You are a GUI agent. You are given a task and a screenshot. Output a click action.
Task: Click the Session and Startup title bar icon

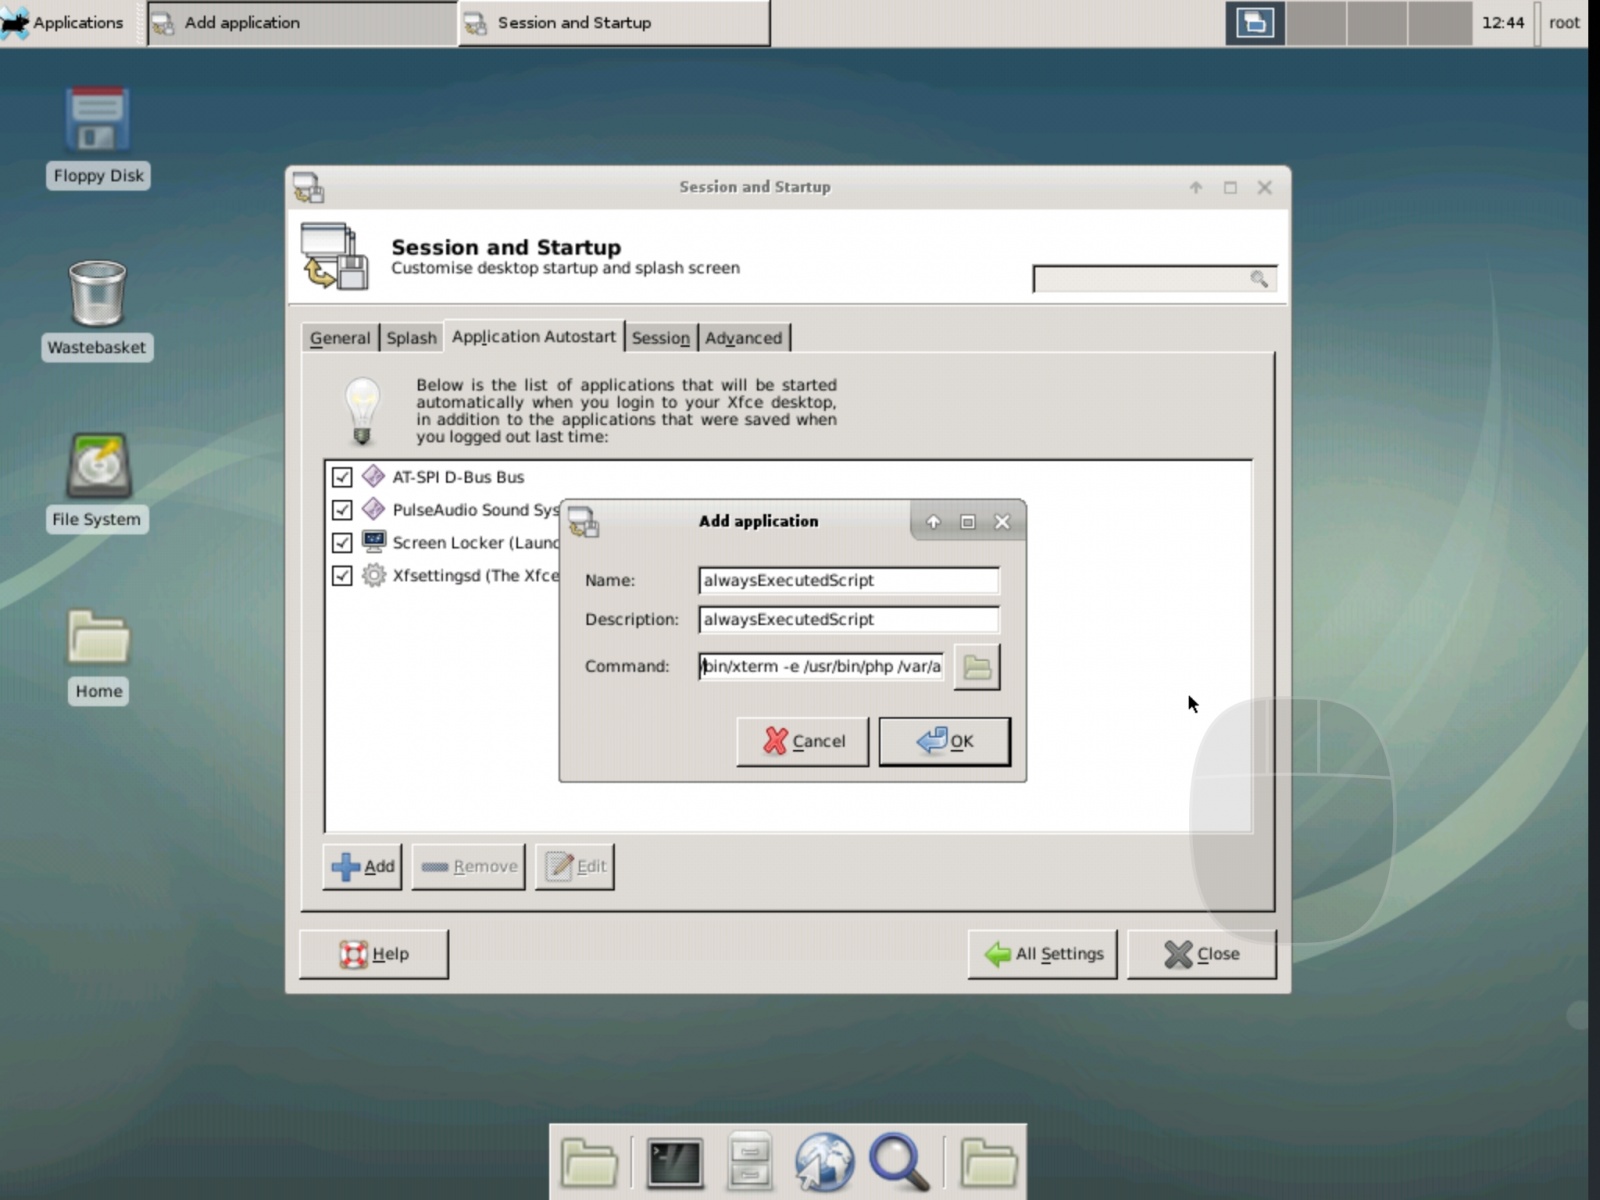click(308, 188)
